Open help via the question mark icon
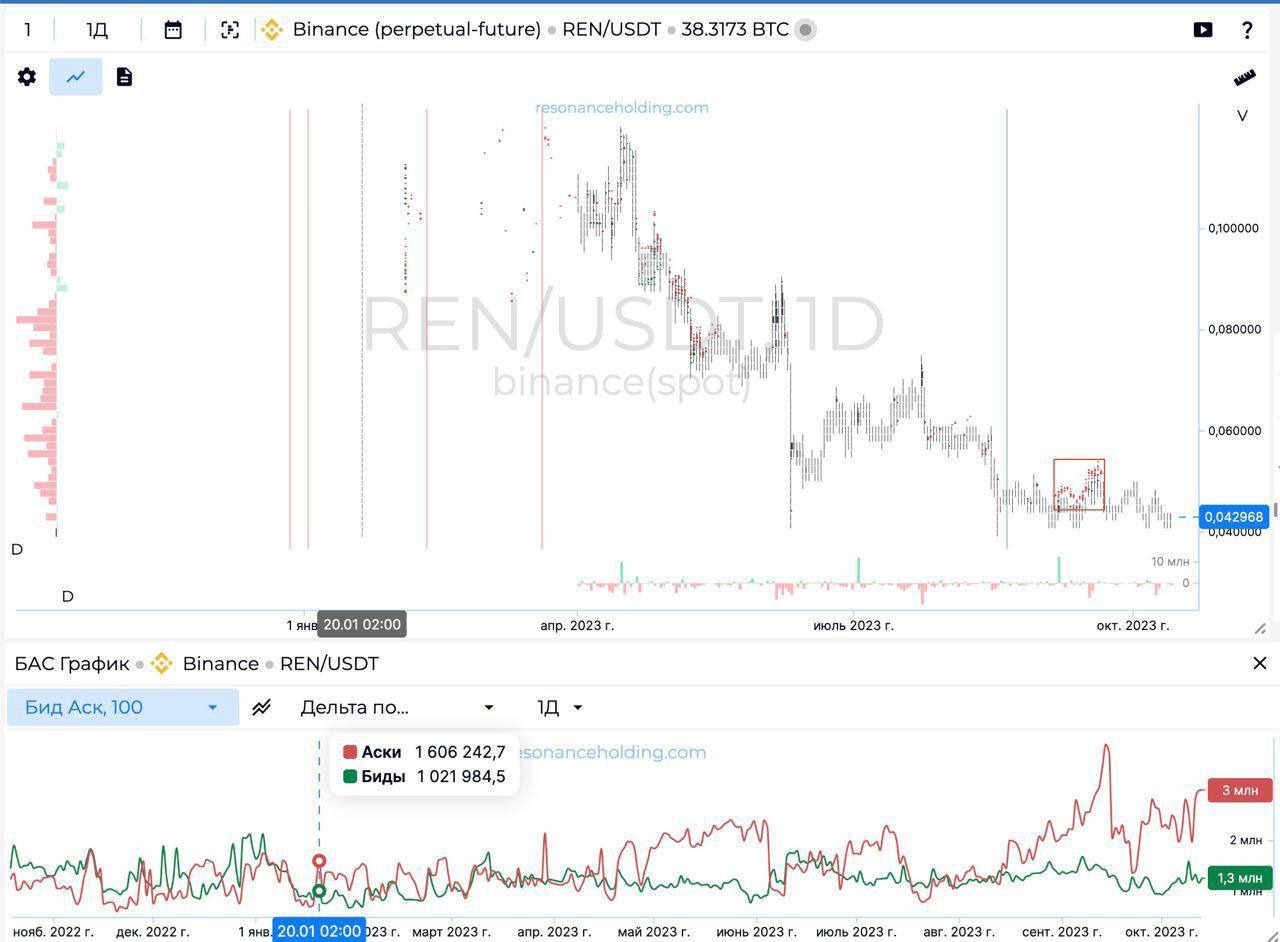 [1247, 30]
